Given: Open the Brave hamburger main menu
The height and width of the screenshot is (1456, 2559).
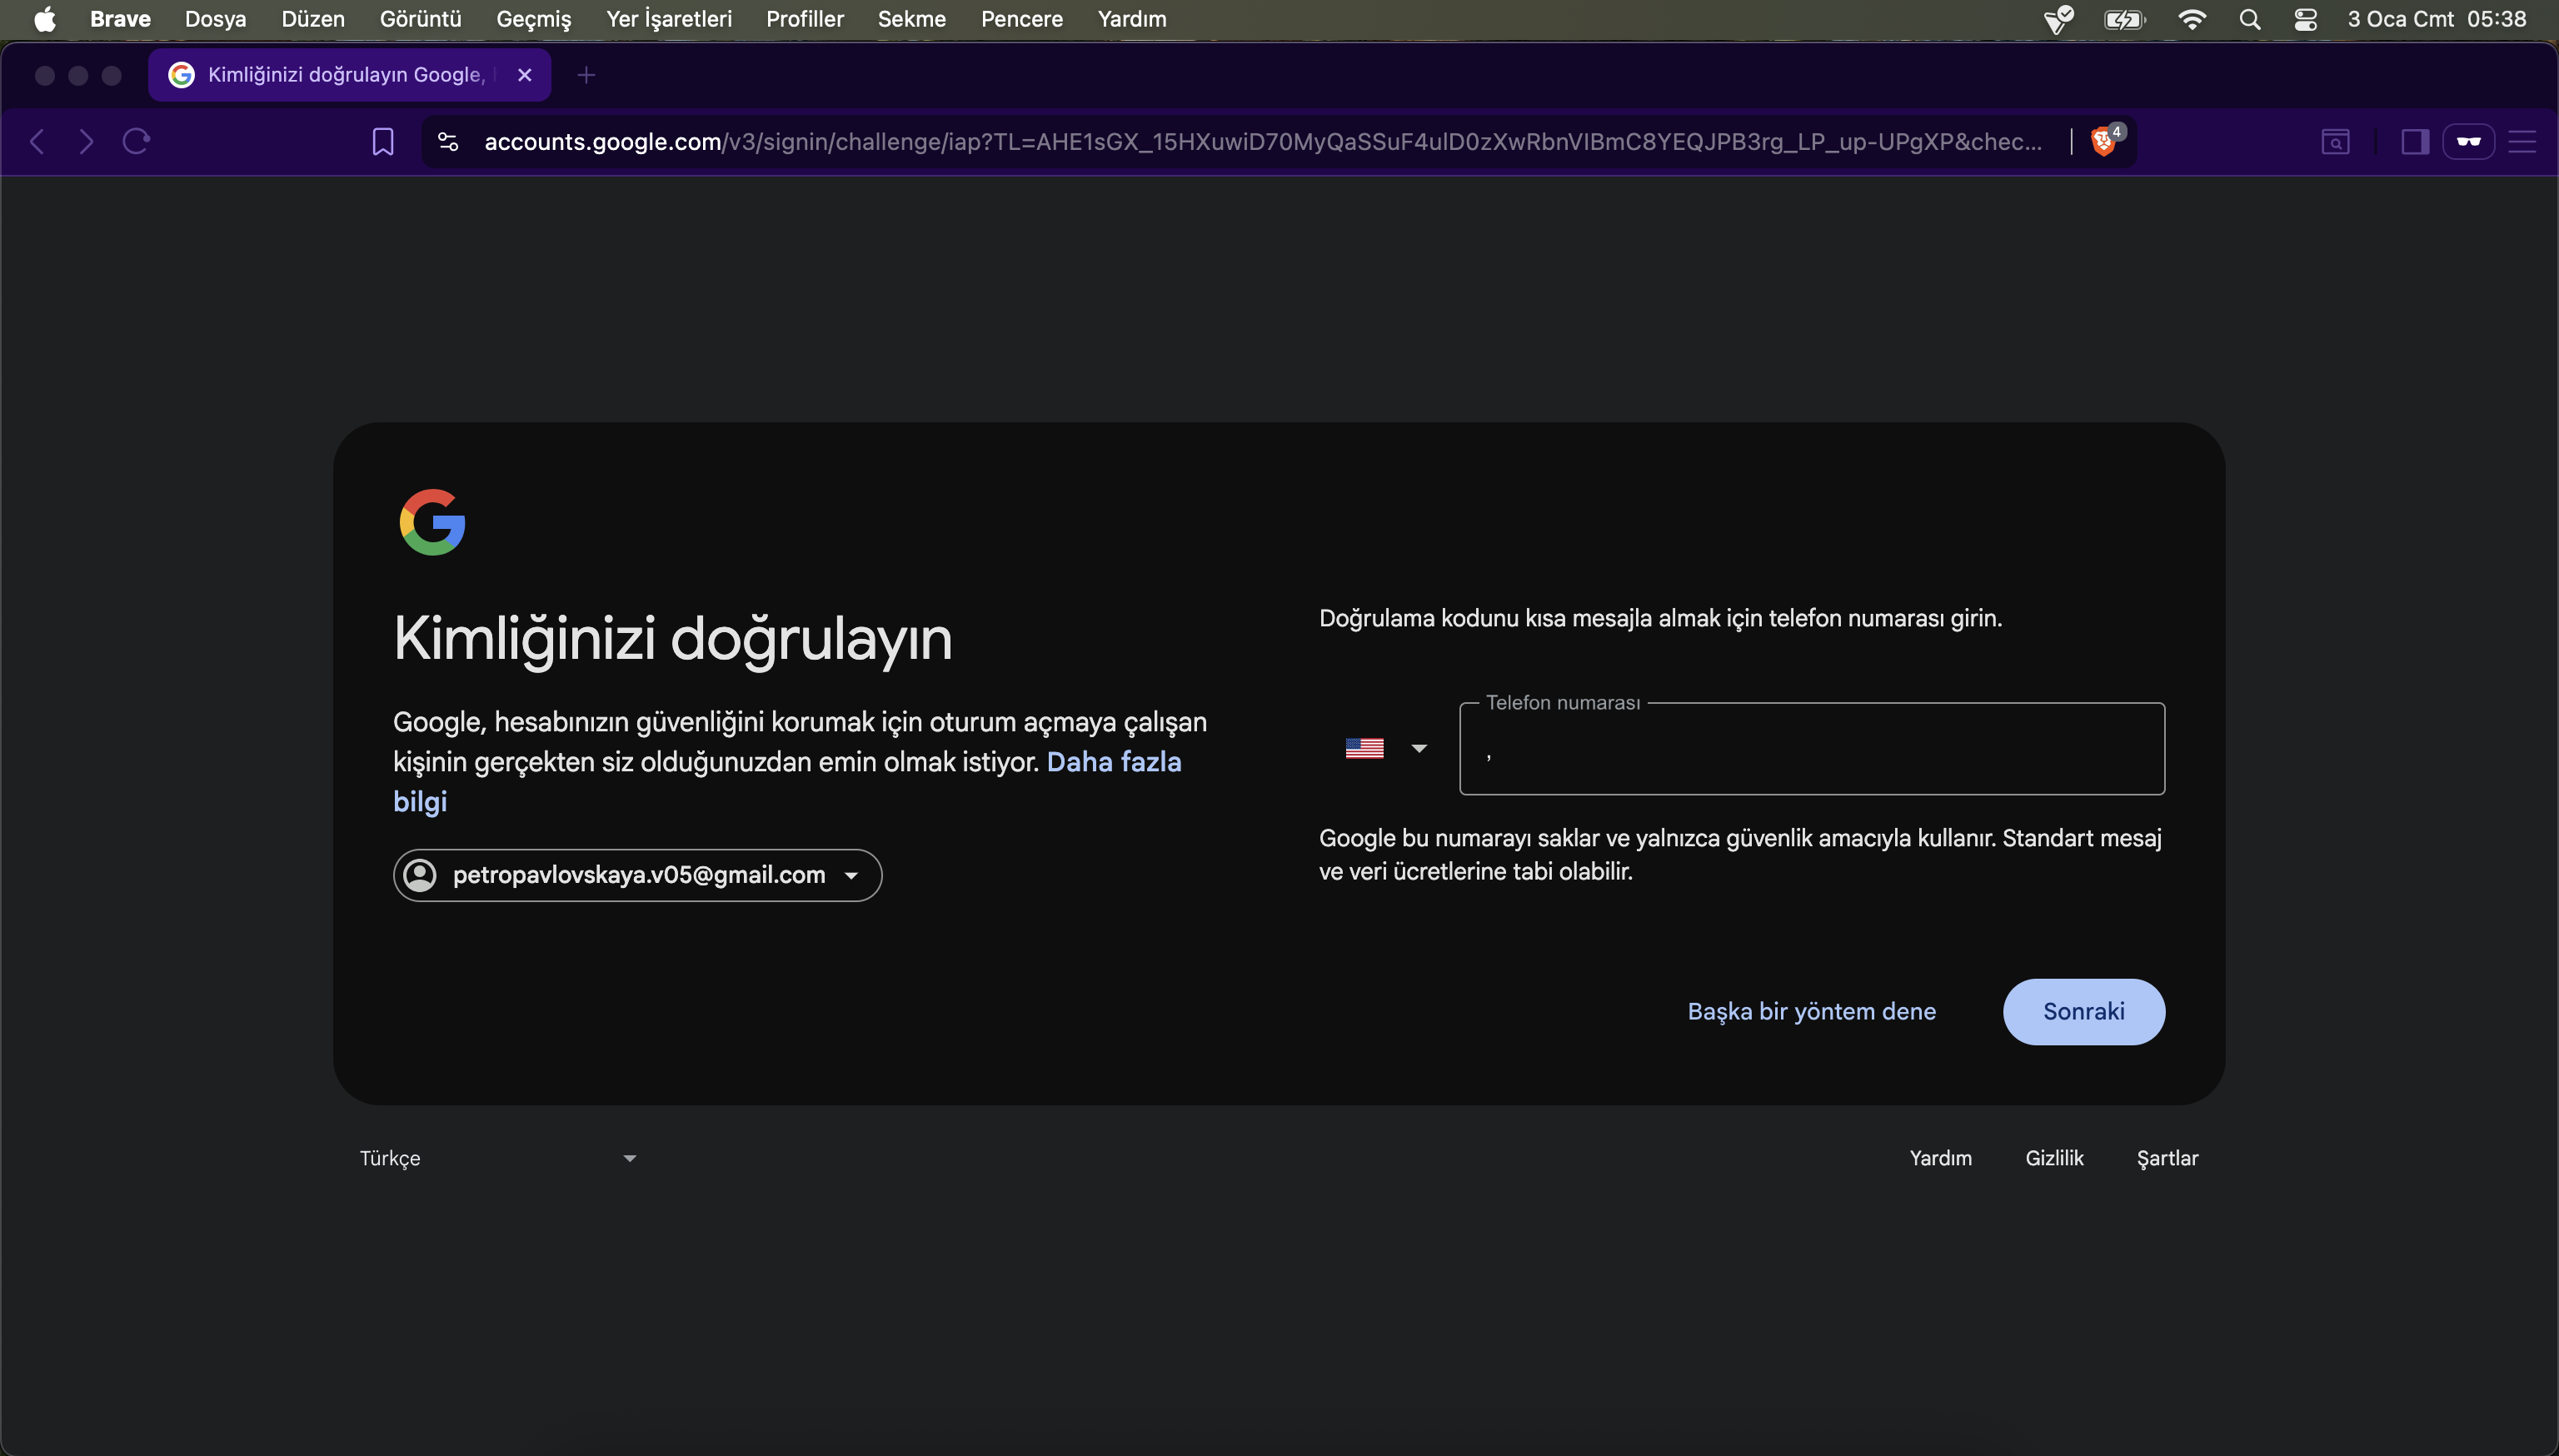Looking at the screenshot, I should click(2522, 142).
